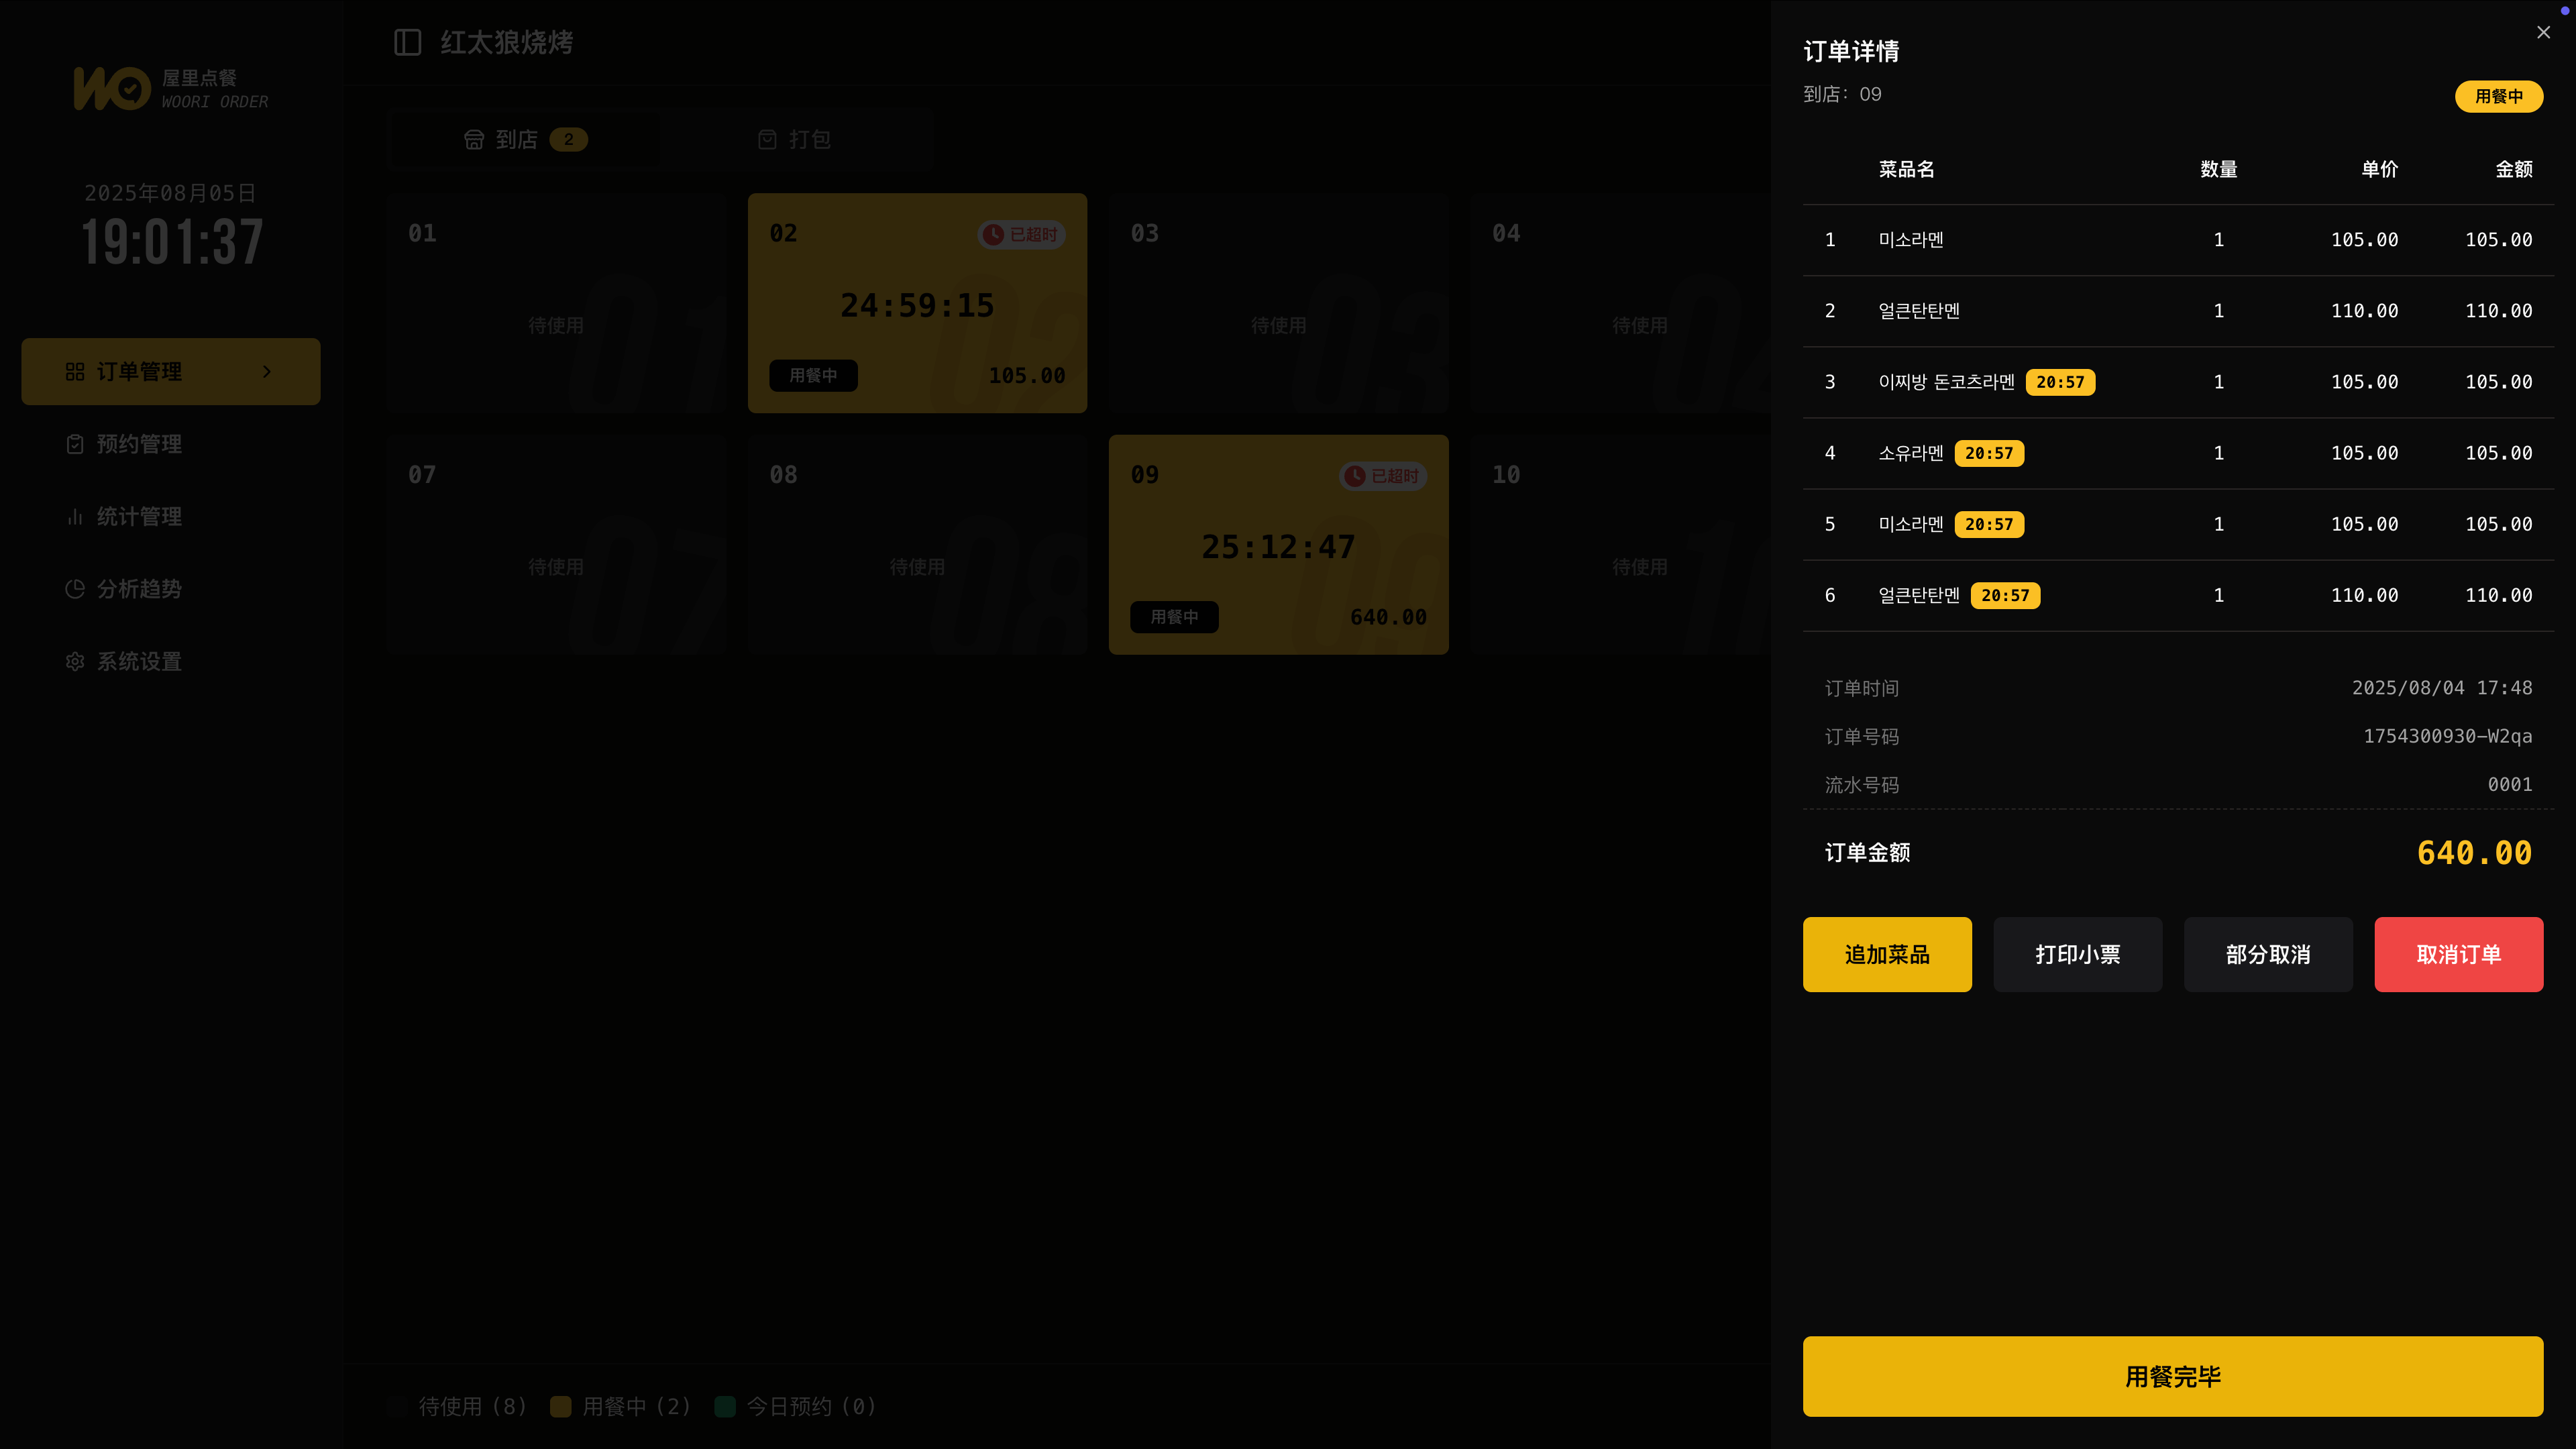
Task: Select the table 02 card
Action: 916,303
